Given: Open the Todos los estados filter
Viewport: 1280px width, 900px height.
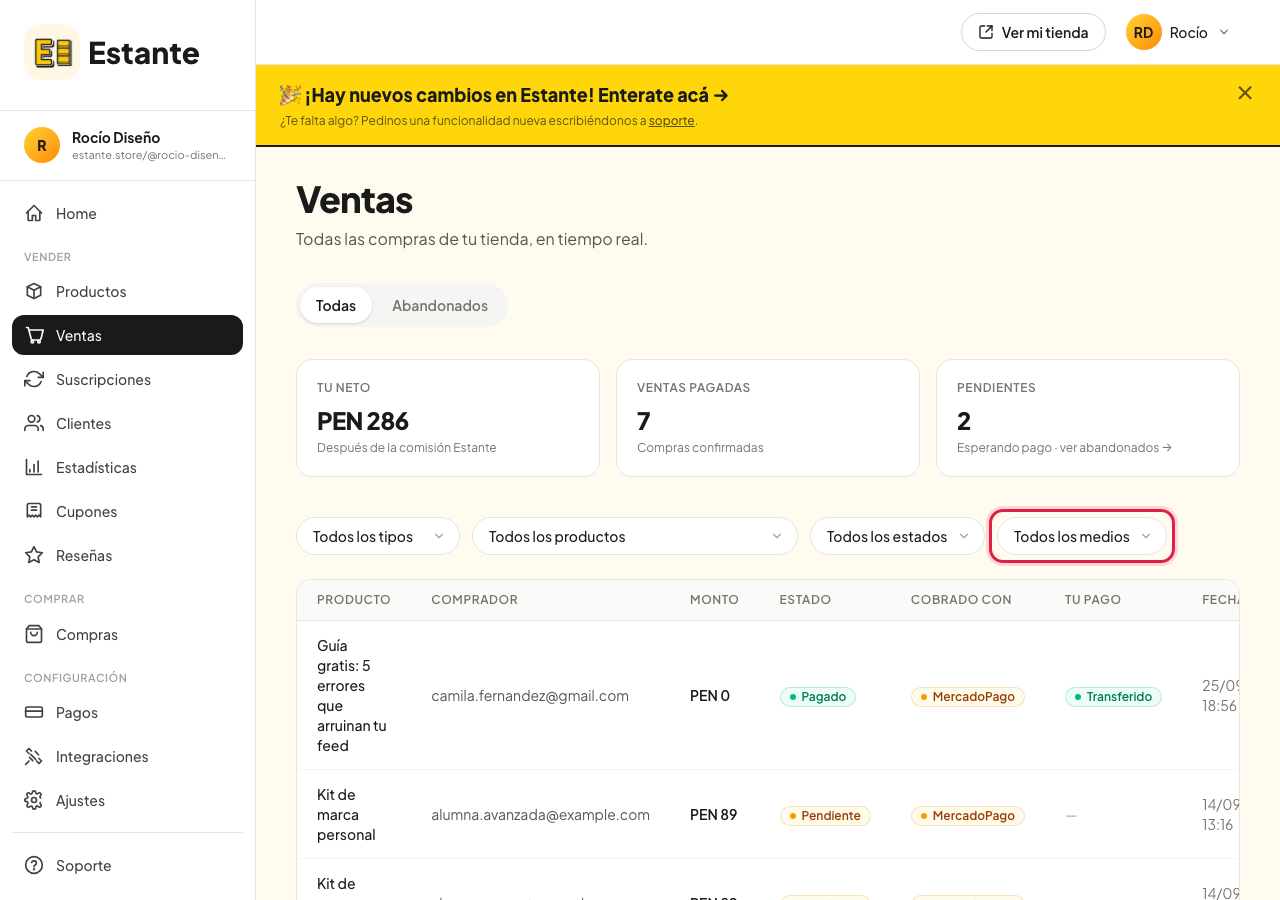Looking at the screenshot, I should click(x=898, y=536).
